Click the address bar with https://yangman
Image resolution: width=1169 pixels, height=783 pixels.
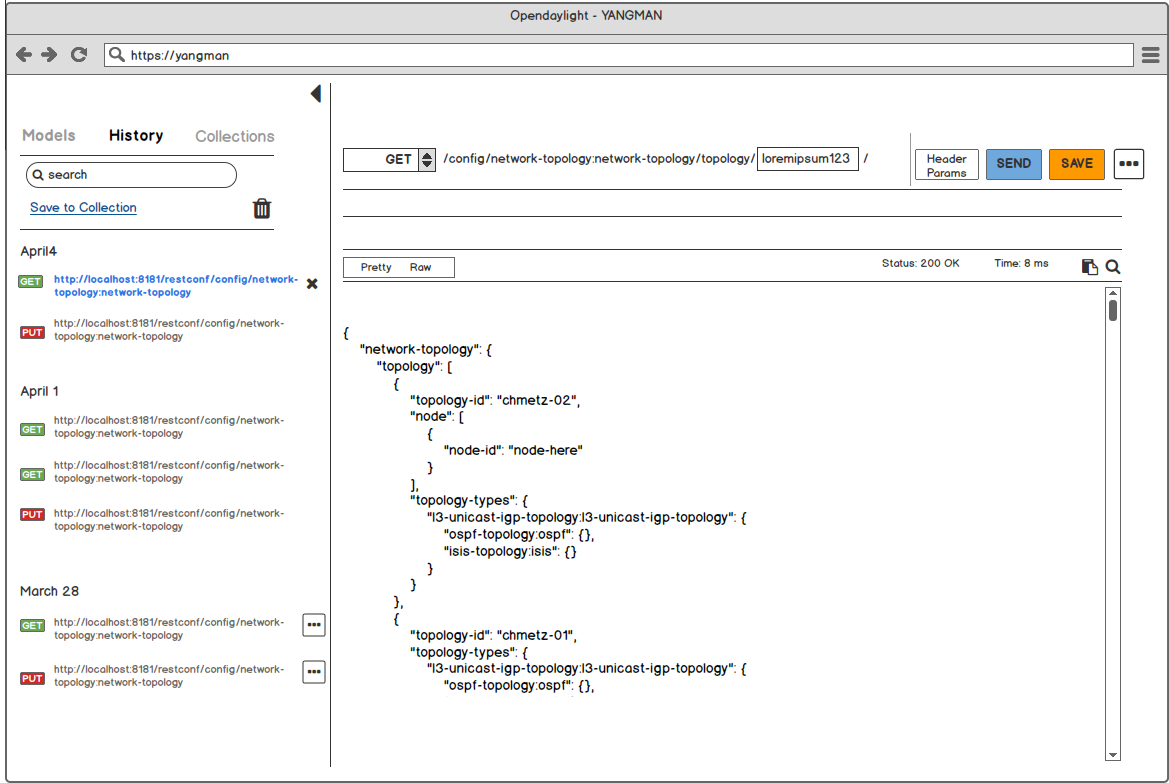[x=619, y=55]
